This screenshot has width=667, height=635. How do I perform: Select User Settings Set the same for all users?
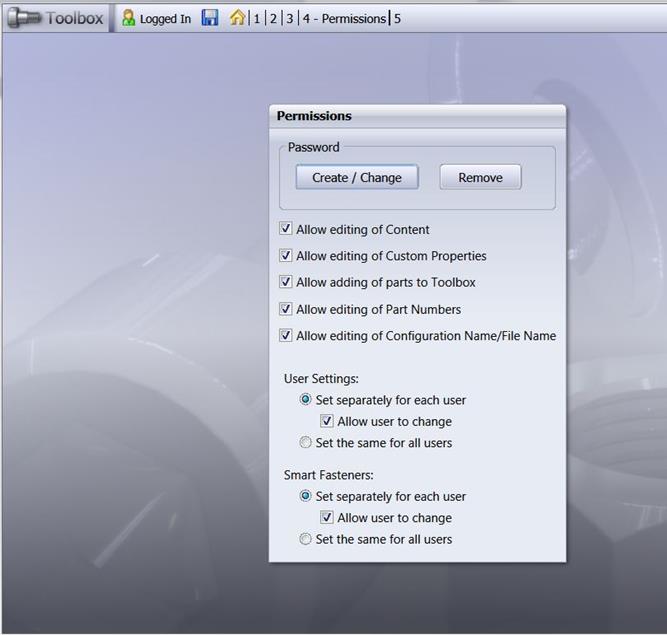tap(306, 443)
